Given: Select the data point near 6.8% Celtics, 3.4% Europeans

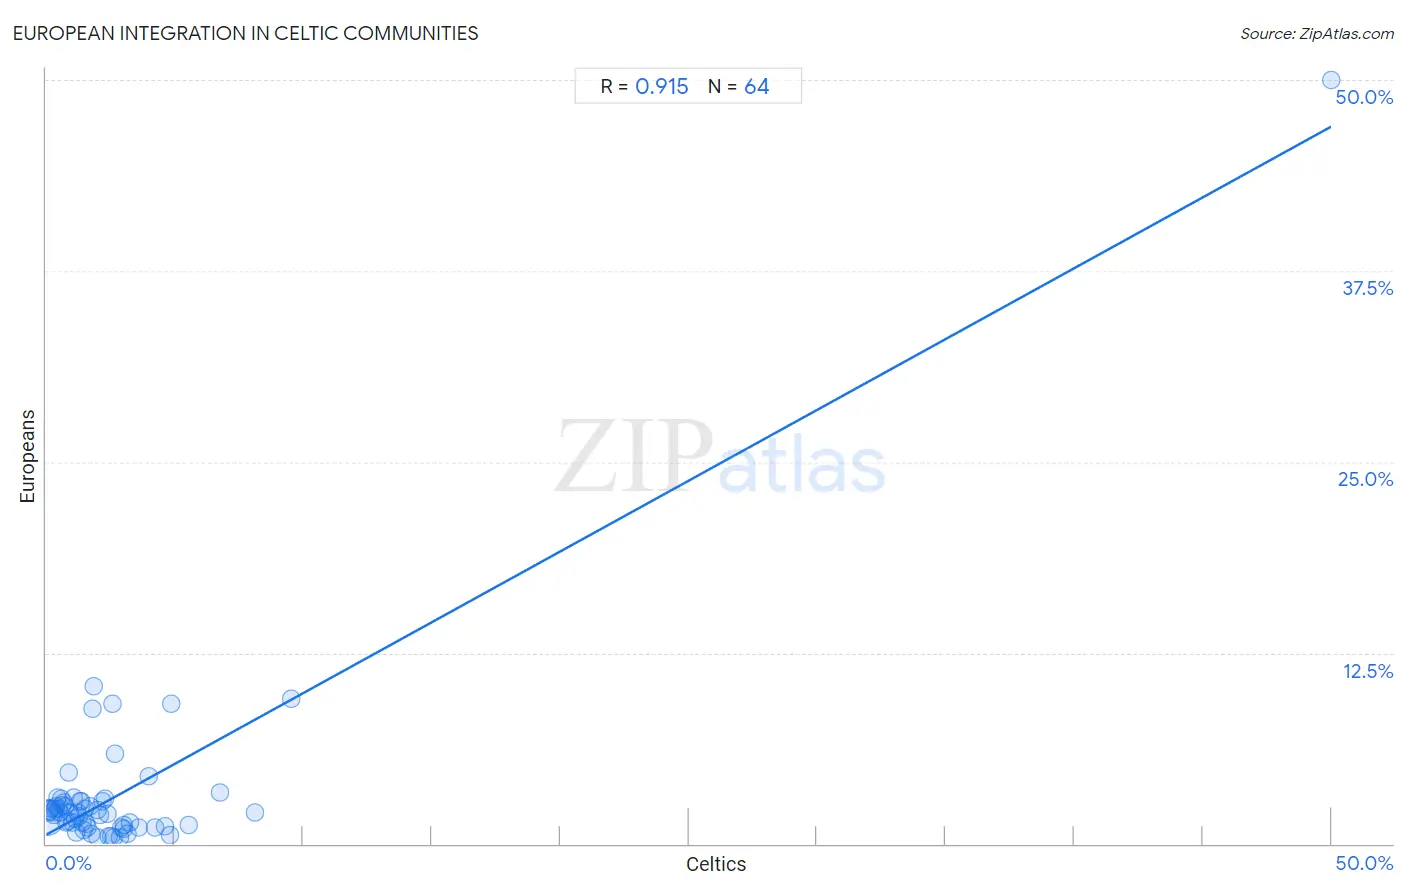Looking at the screenshot, I should (x=220, y=792).
